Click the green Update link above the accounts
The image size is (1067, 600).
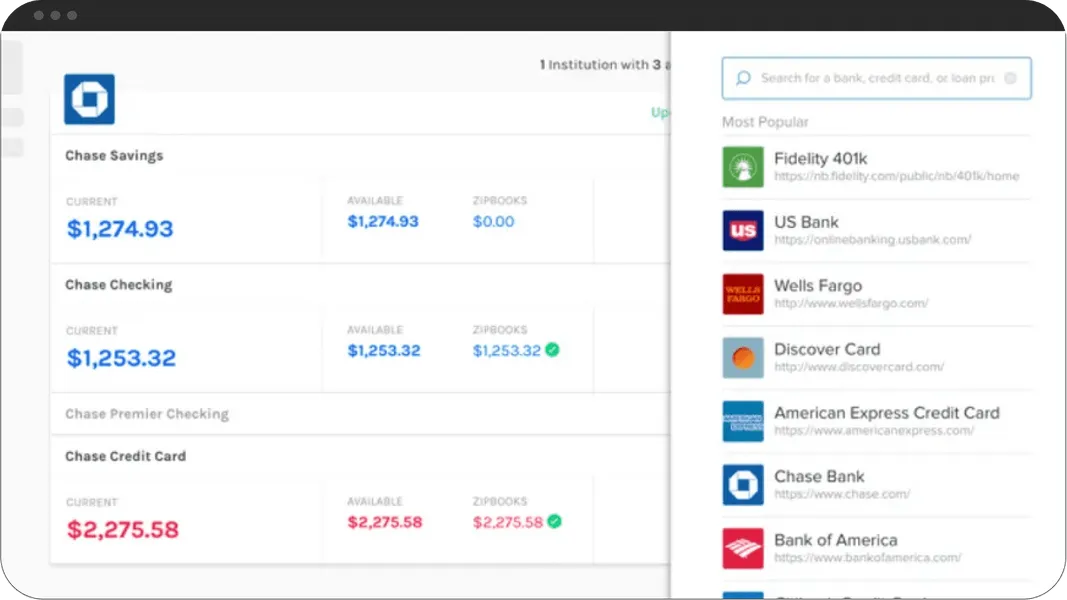pos(661,112)
